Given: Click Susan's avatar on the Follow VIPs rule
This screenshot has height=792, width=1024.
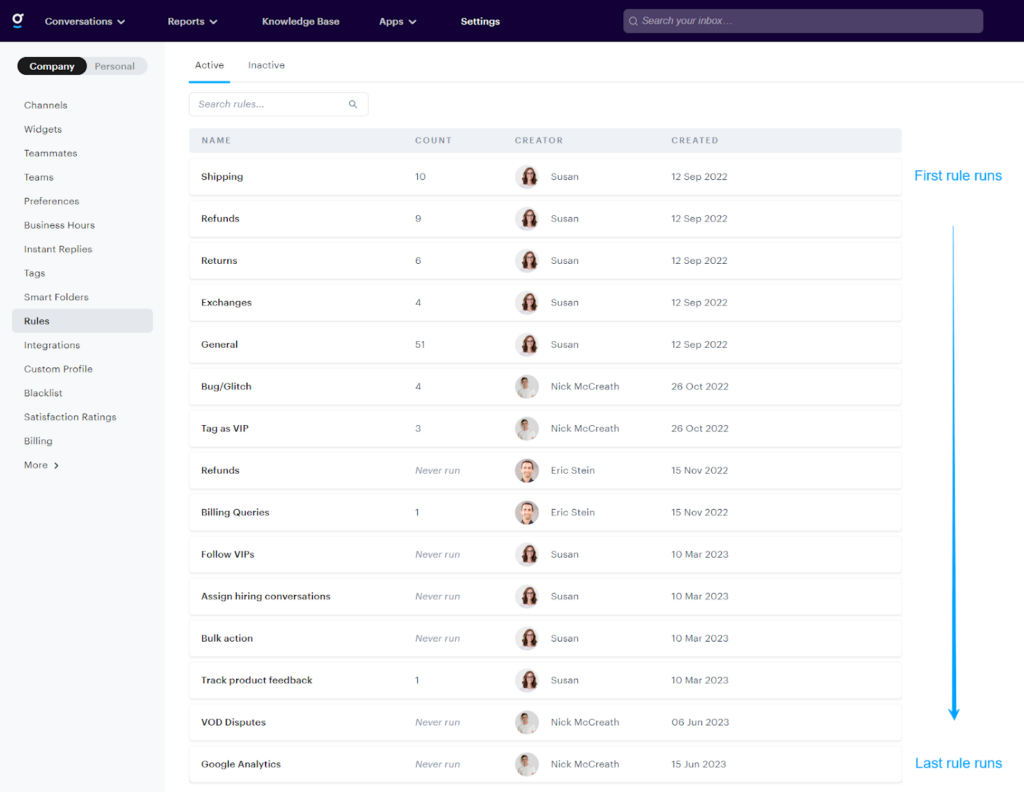Looking at the screenshot, I should point(528,554).
